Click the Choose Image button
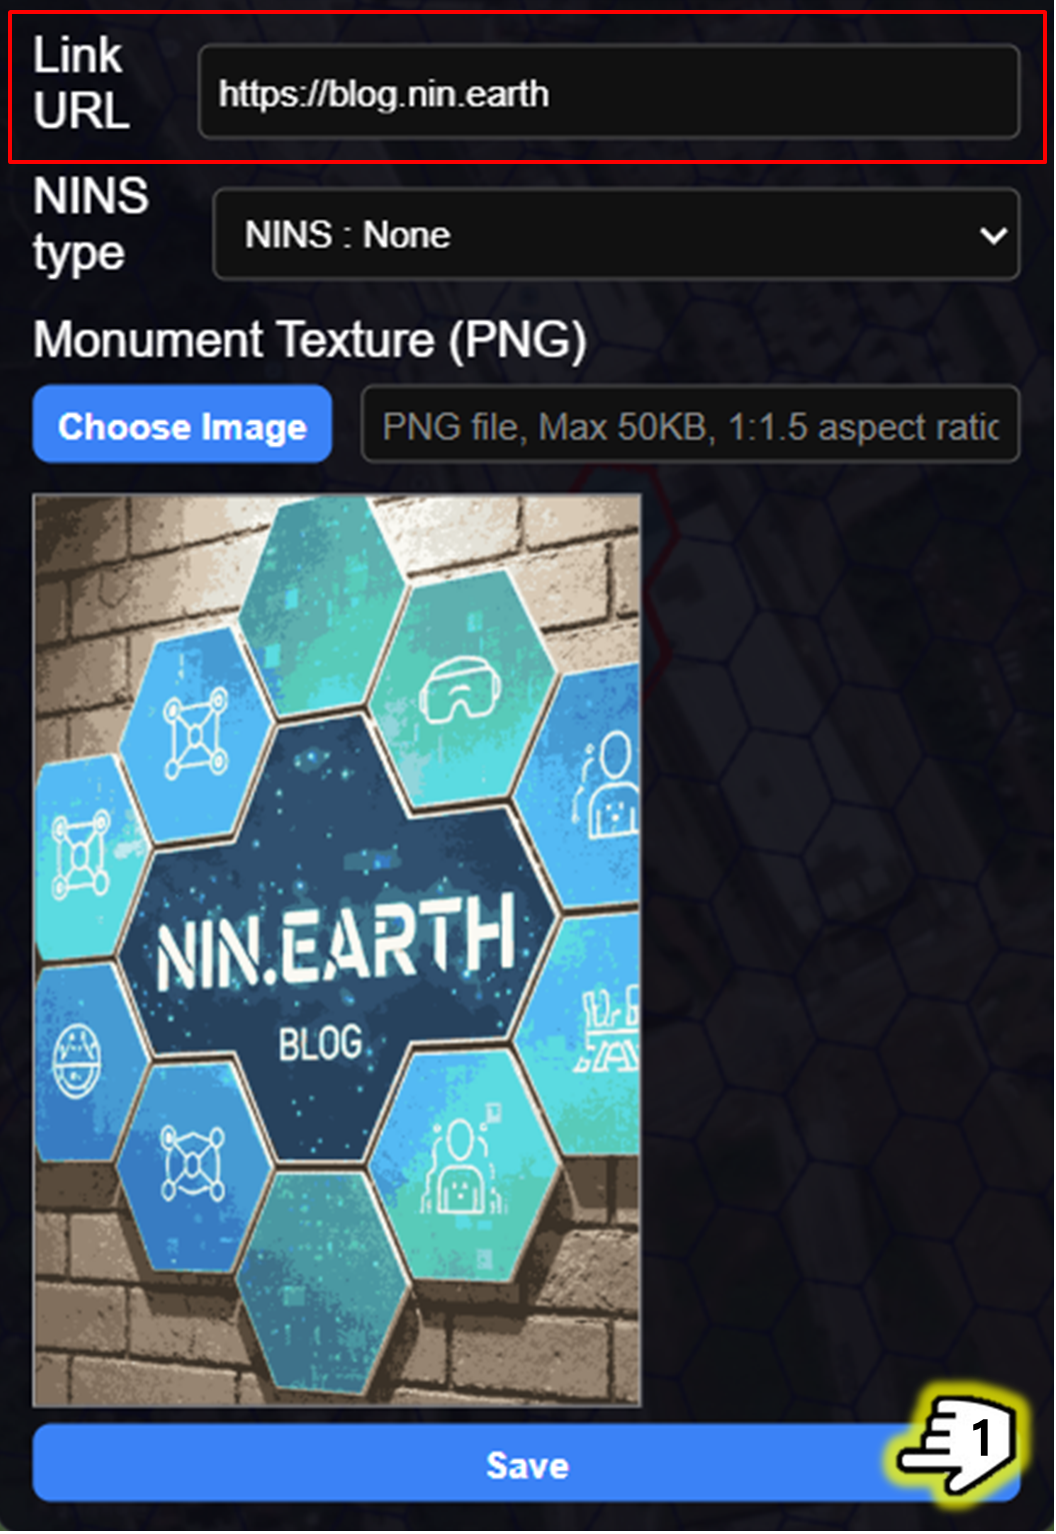 182,425
